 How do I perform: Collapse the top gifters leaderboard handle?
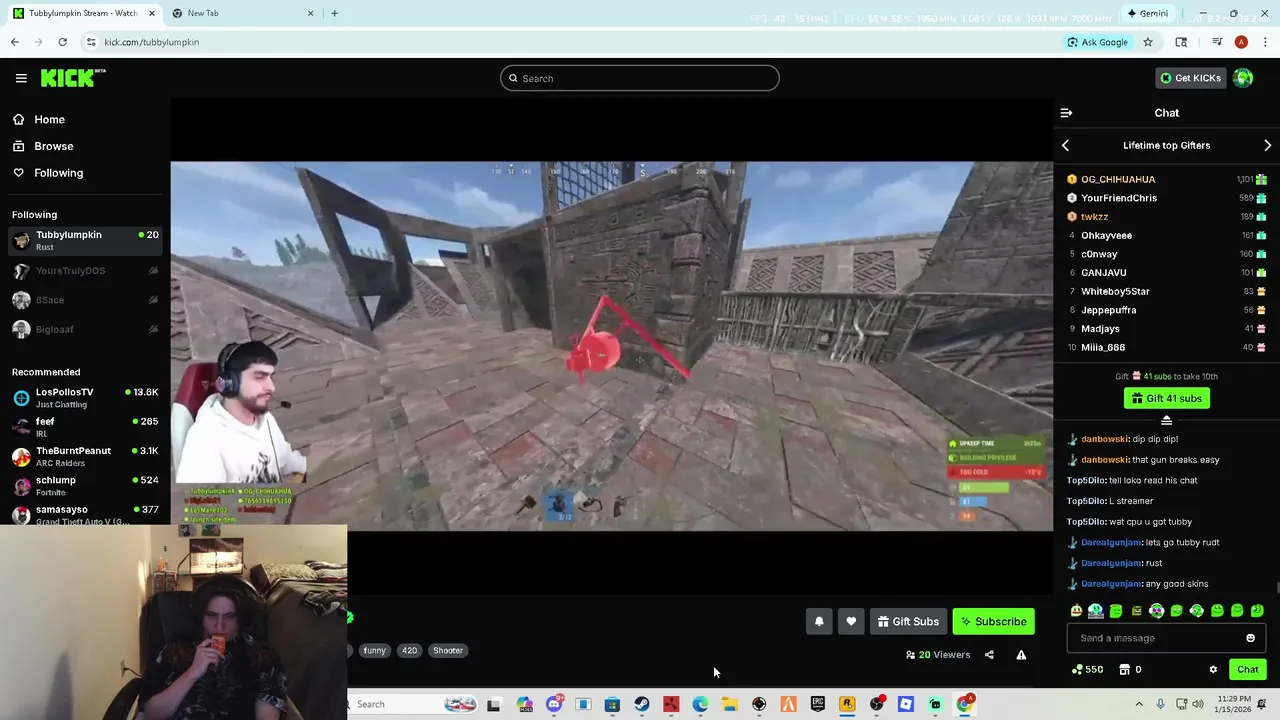(1166, 420)
